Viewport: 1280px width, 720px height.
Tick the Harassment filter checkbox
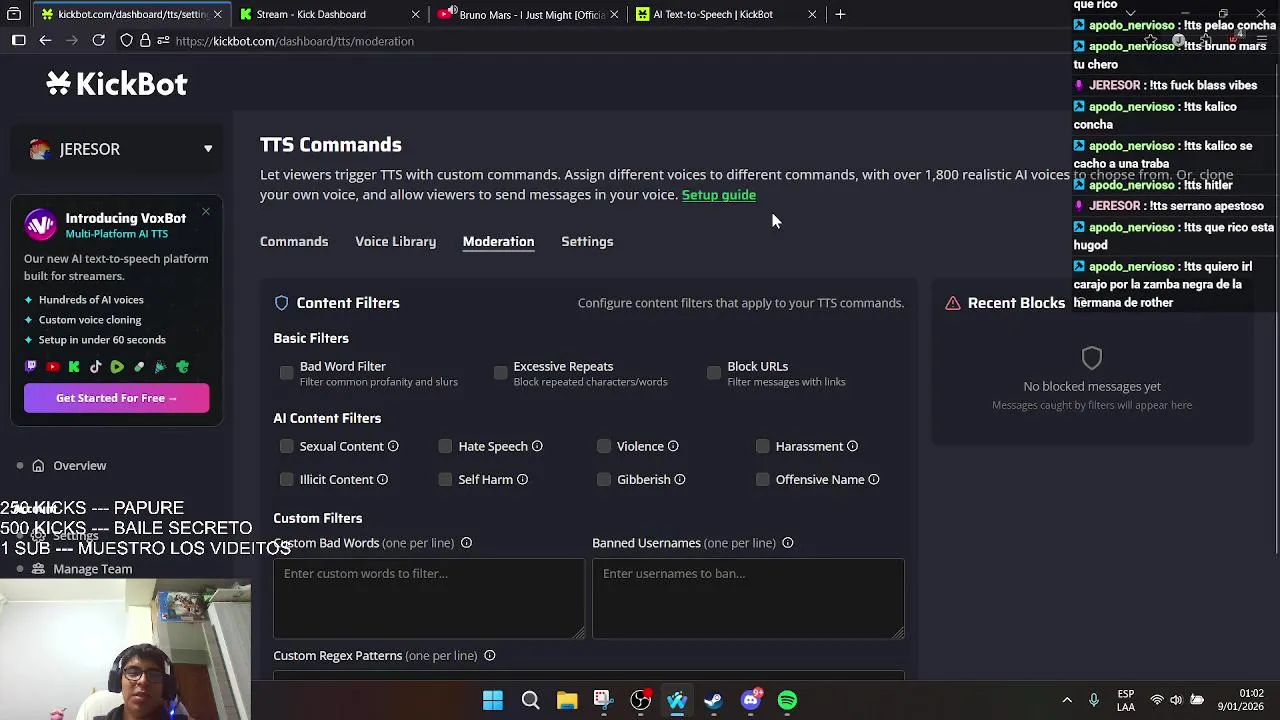point(763,446)
